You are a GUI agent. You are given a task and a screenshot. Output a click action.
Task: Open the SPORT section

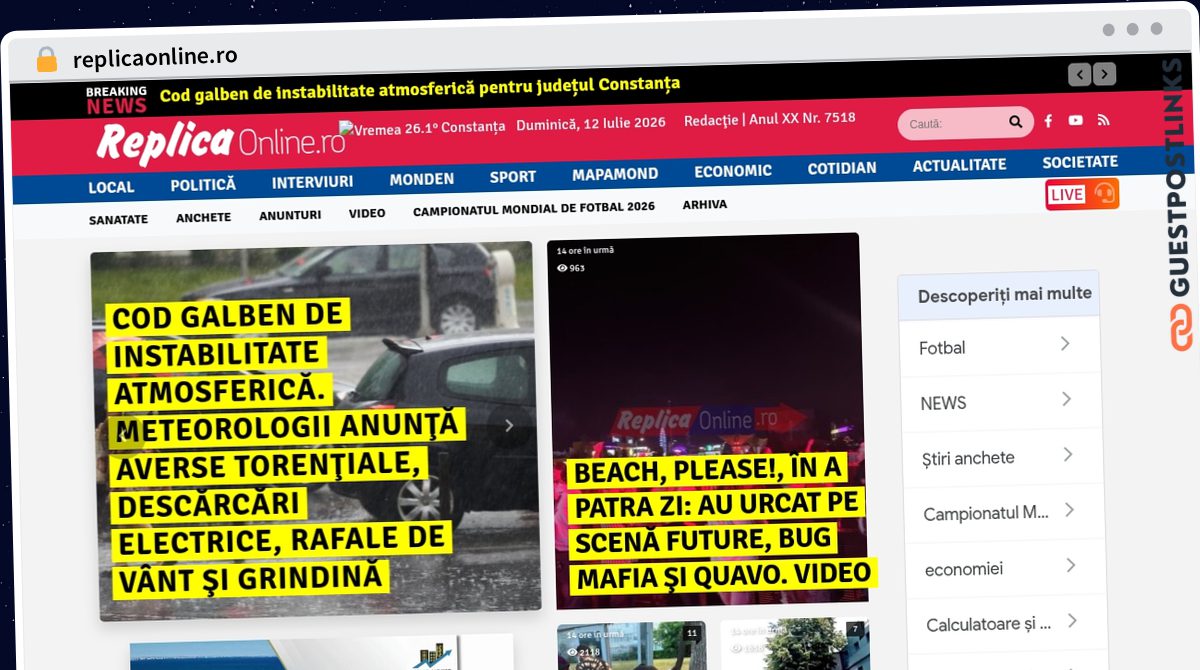click(x=513, y=177)
